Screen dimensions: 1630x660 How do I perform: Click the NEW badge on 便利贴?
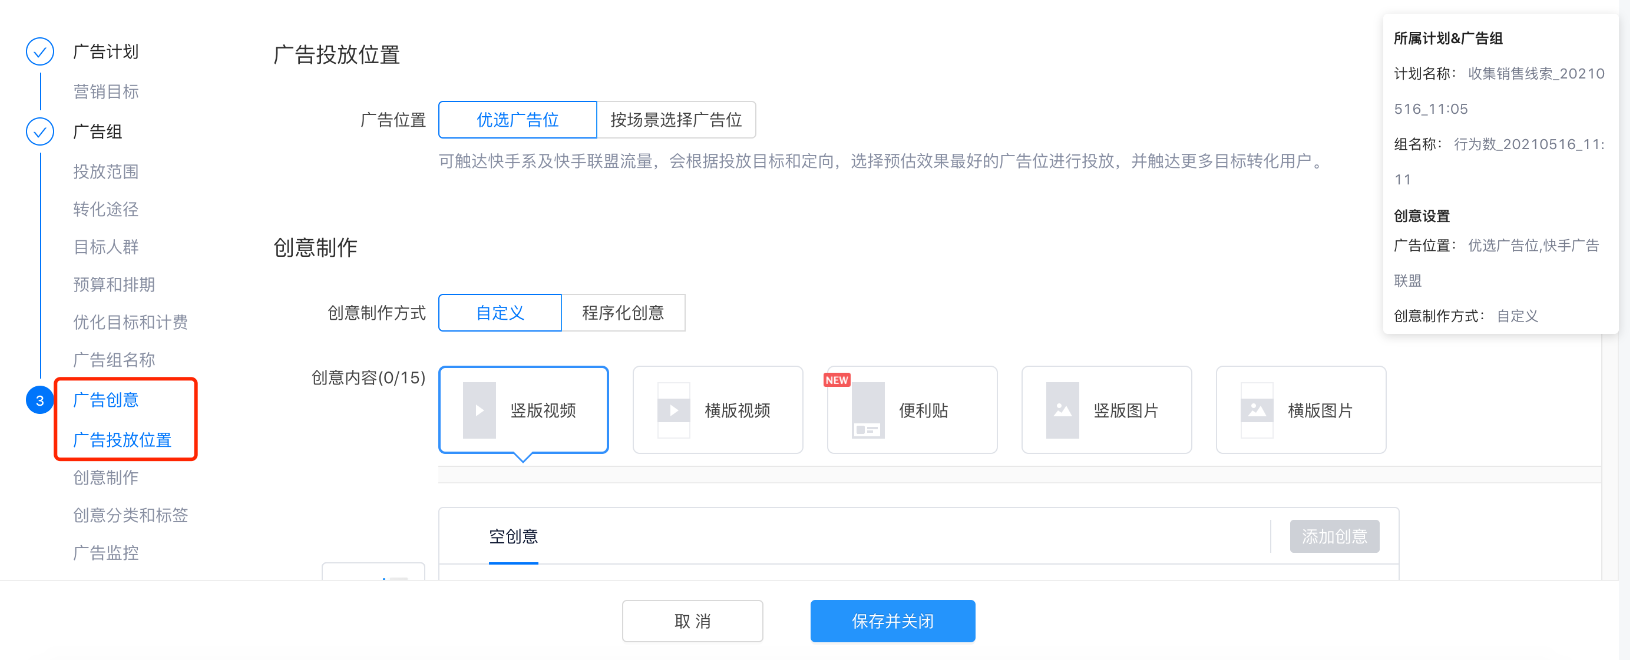837,380
